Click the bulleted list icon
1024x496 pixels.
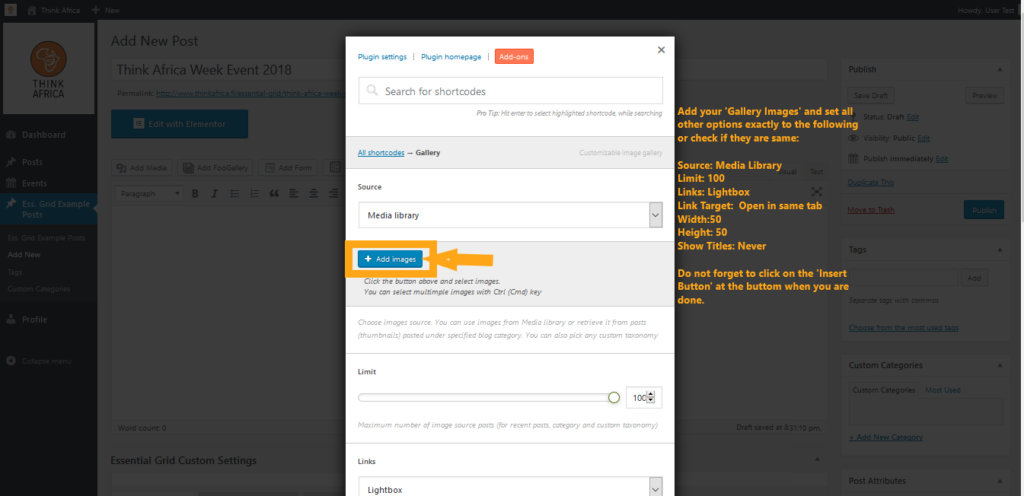(x=235, y=194)
